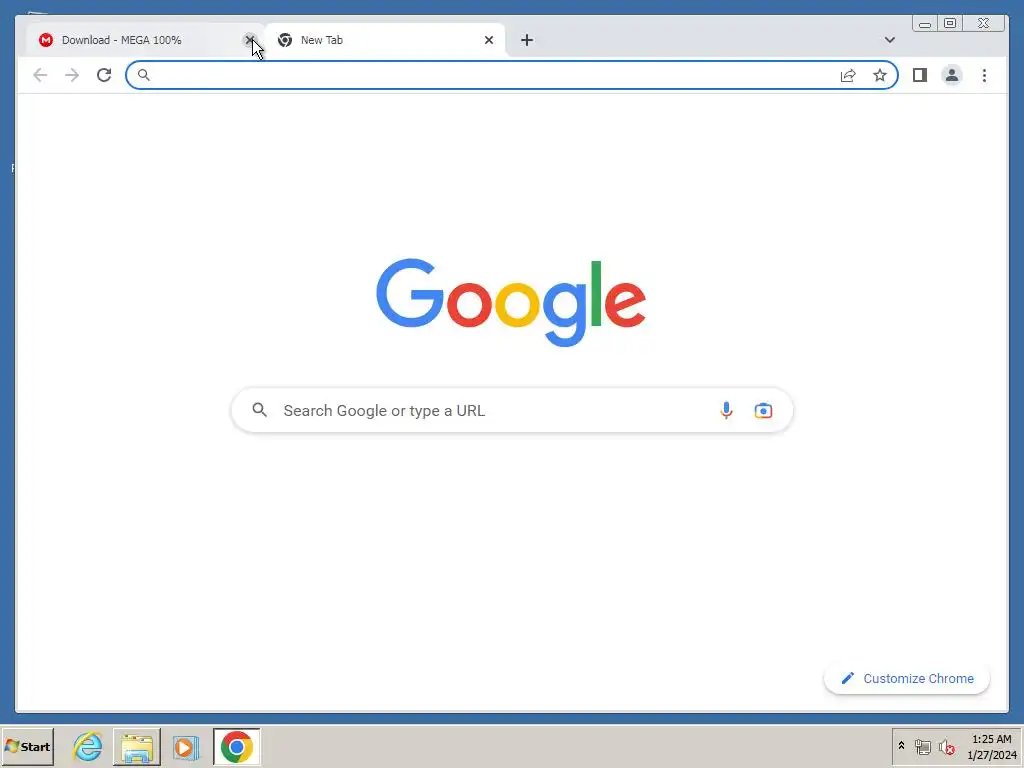This screenshot has width=1024, height=768.
Task: Open the muted volume tray icon
Action: tap(946, 746)
